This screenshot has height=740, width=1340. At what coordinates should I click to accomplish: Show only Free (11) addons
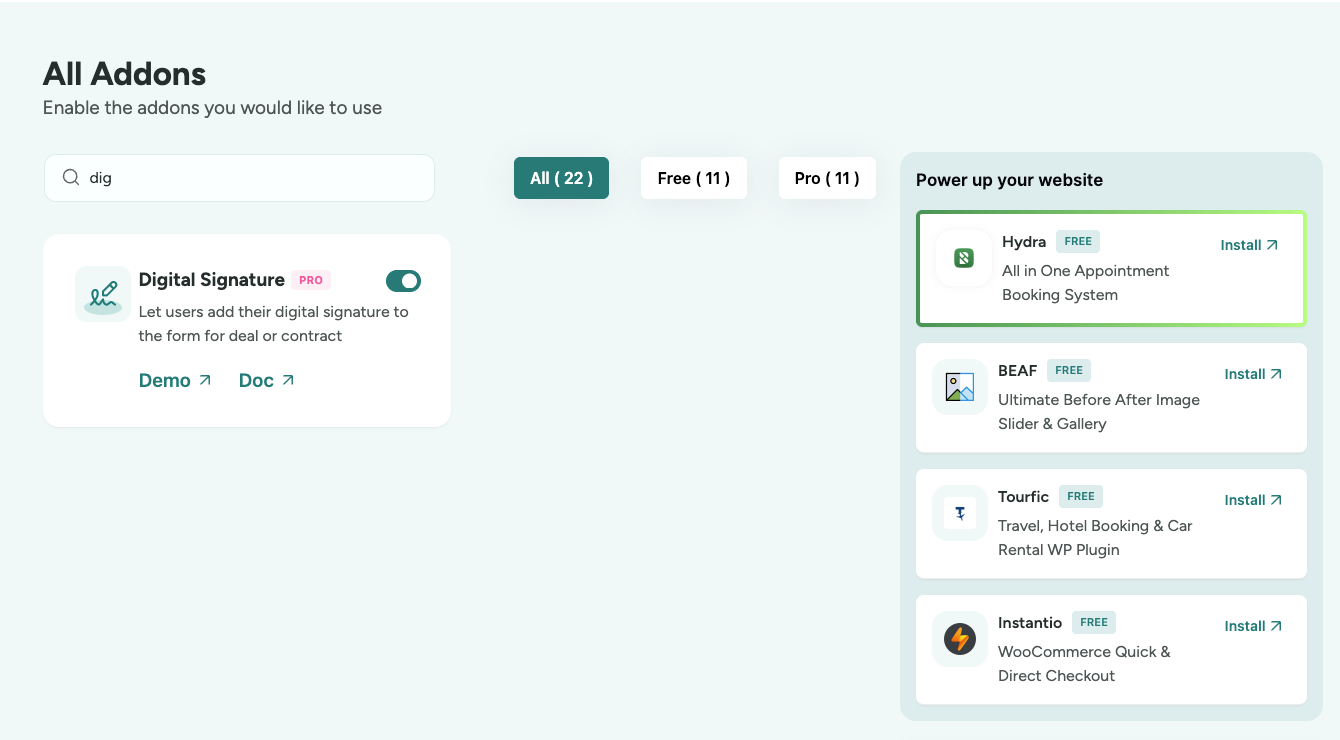tap(693, 178)
